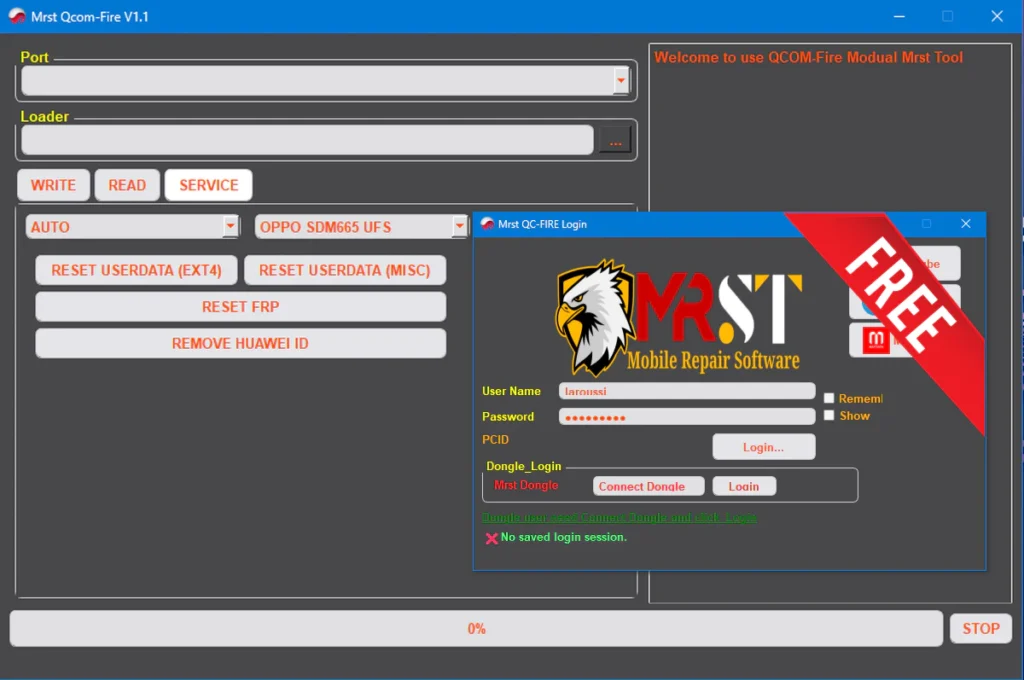This screenshot has width=1024, height=680.
Task: Click the Mrst Qcom-Fire title bar icon
Action: point(17,17)
